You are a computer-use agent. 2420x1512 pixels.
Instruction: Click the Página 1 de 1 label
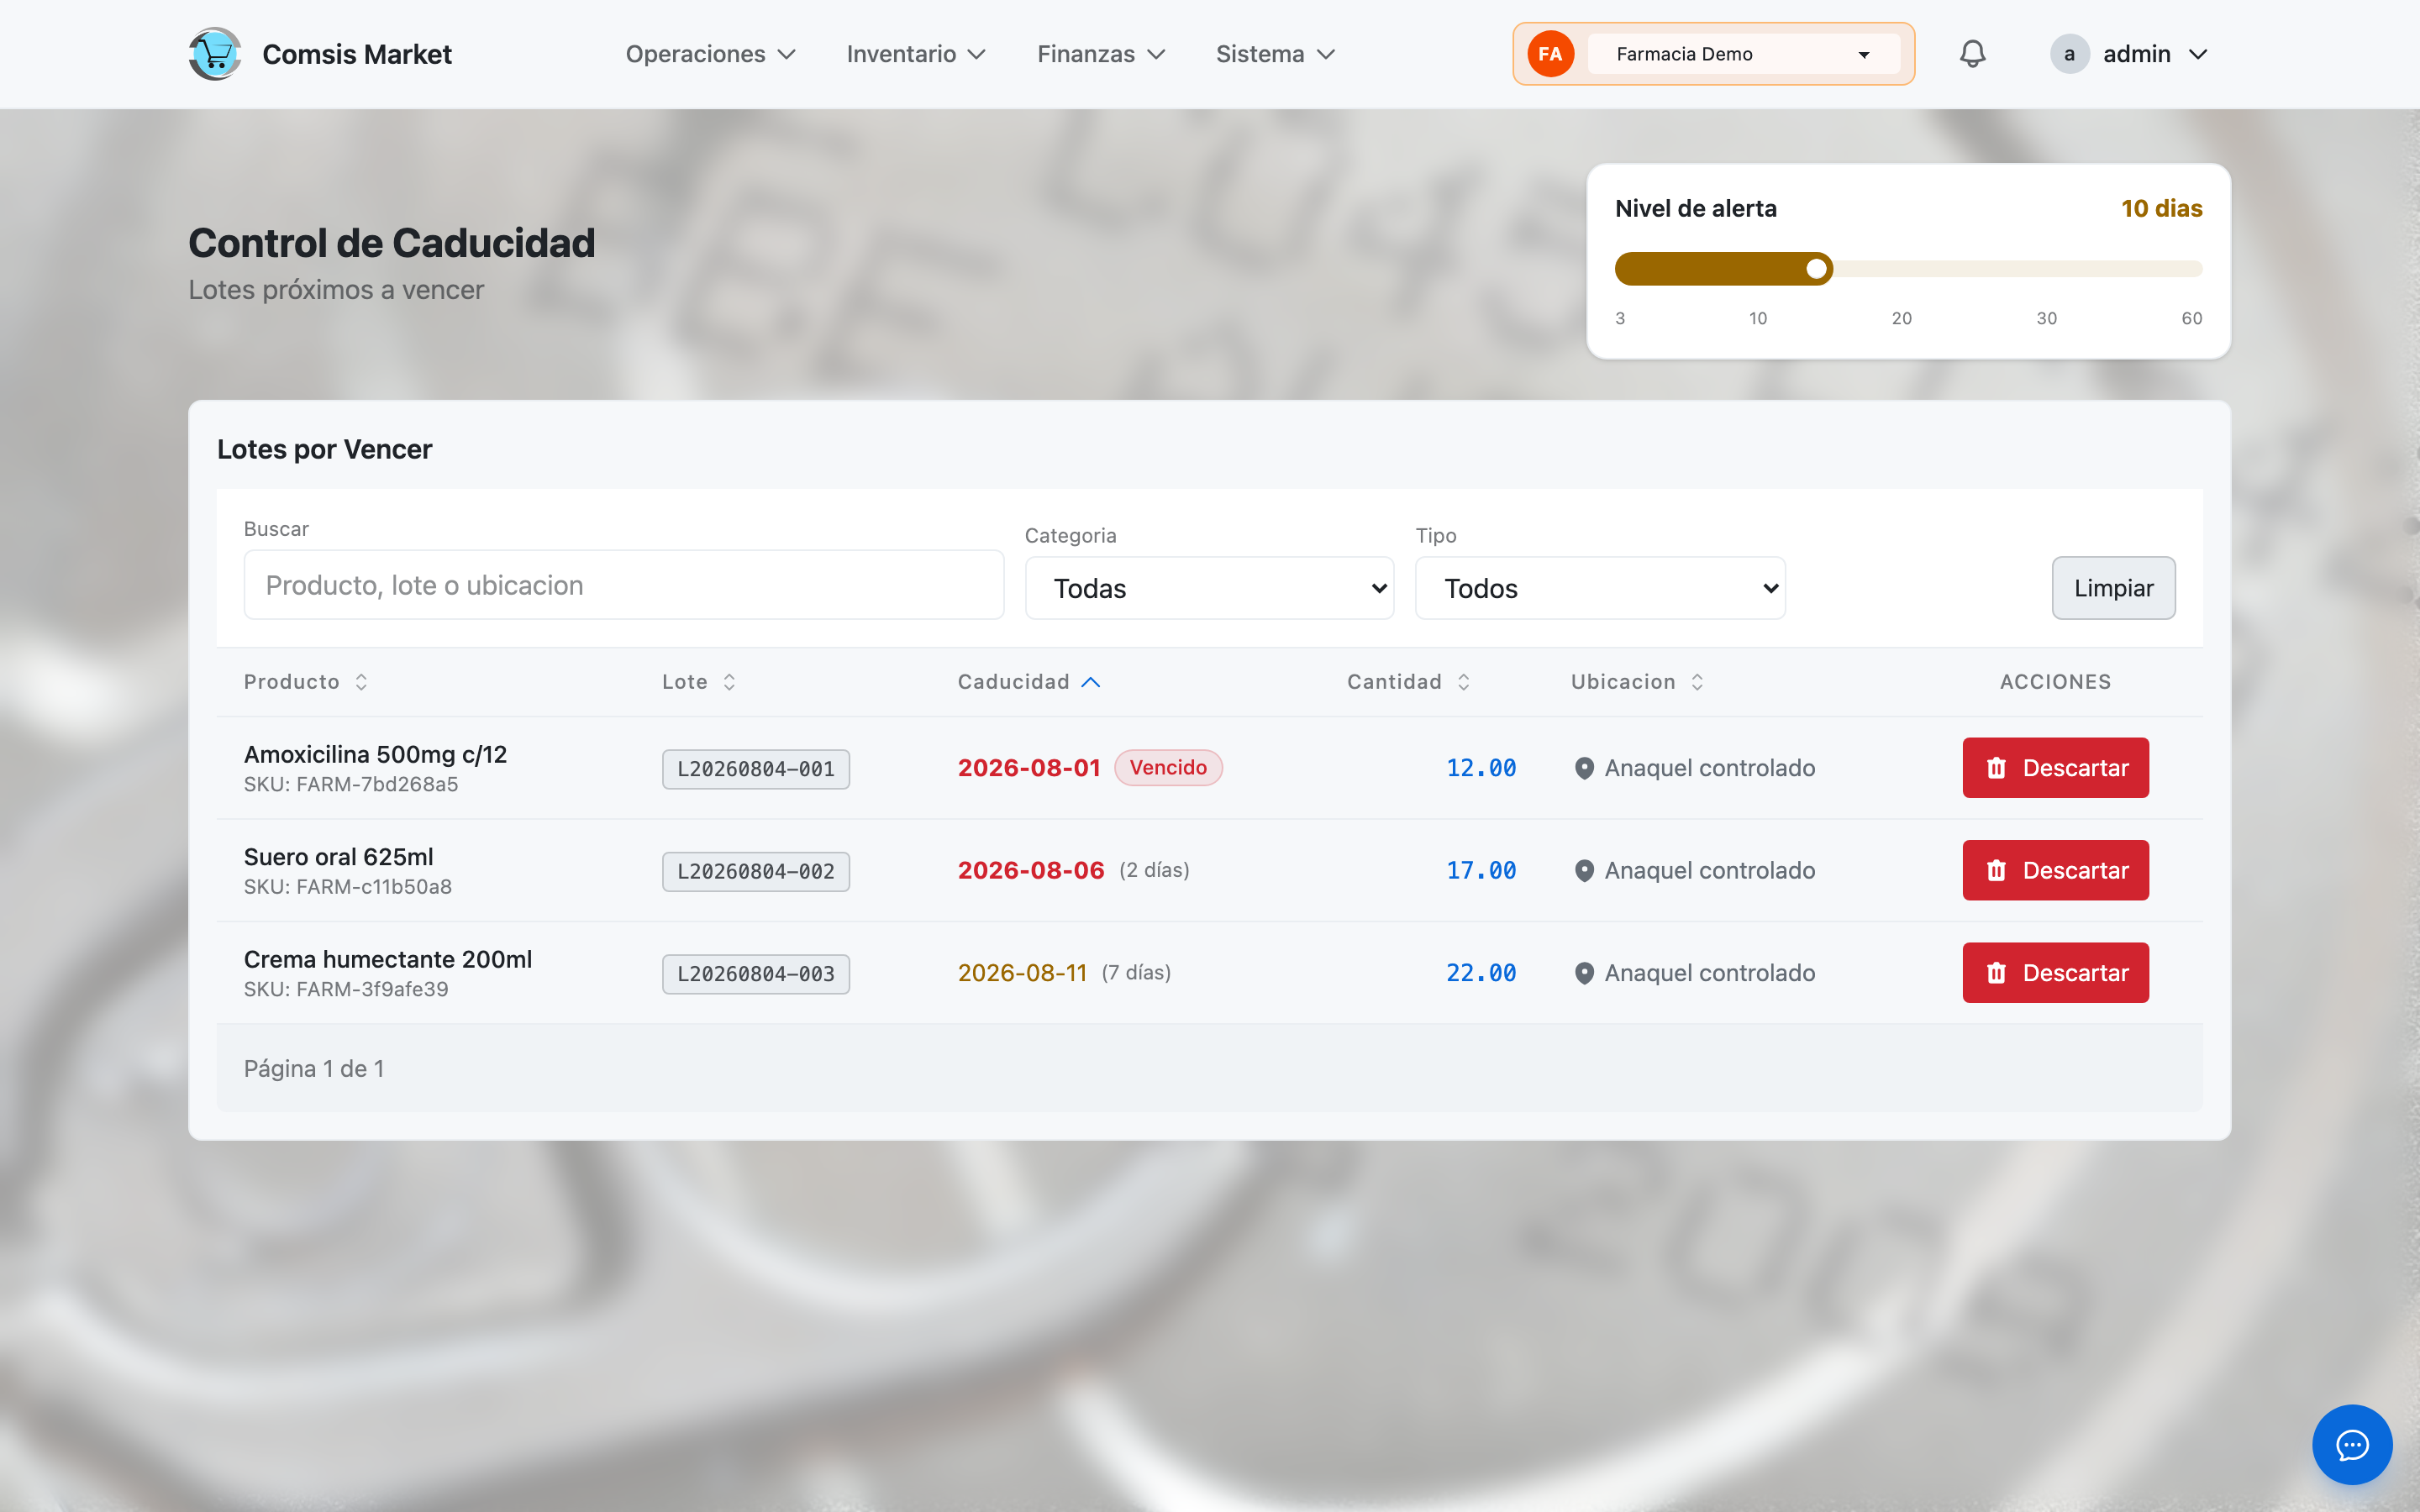click(x=314, y=1069)
